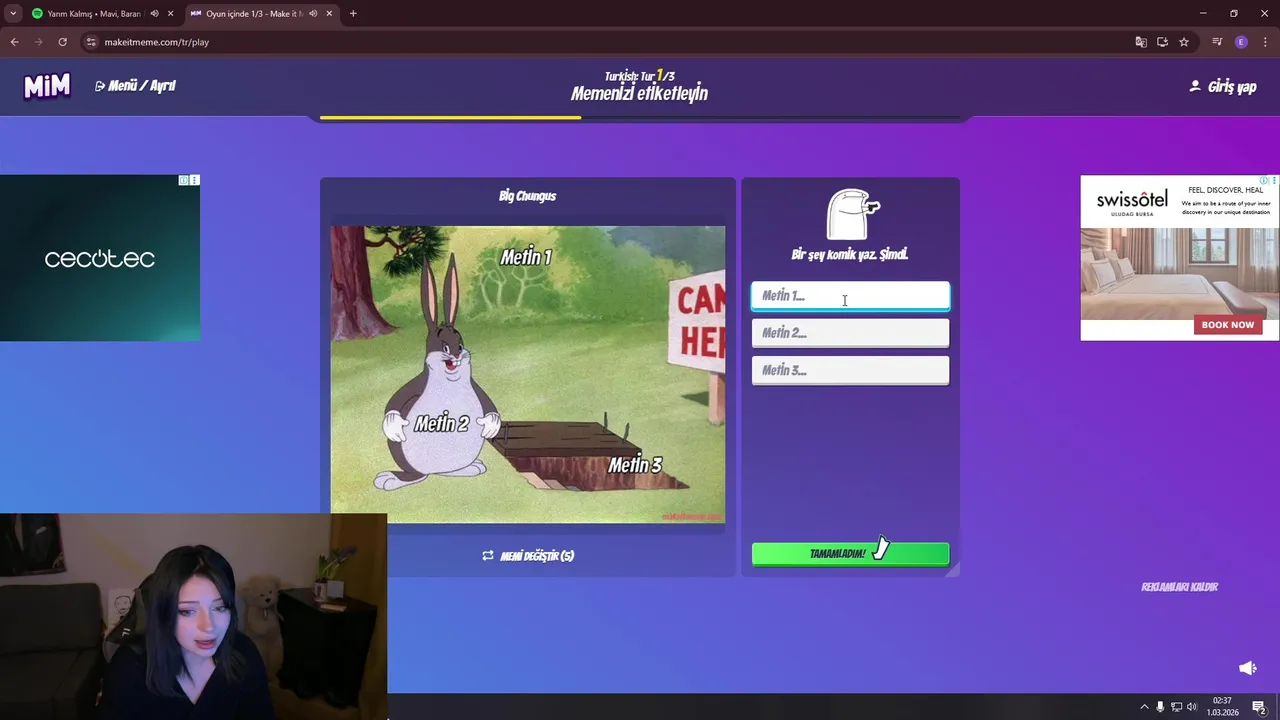This screenshot has width=1280, height=720.
Task: Open the network tray icon
Action: tap(1176, 707)
